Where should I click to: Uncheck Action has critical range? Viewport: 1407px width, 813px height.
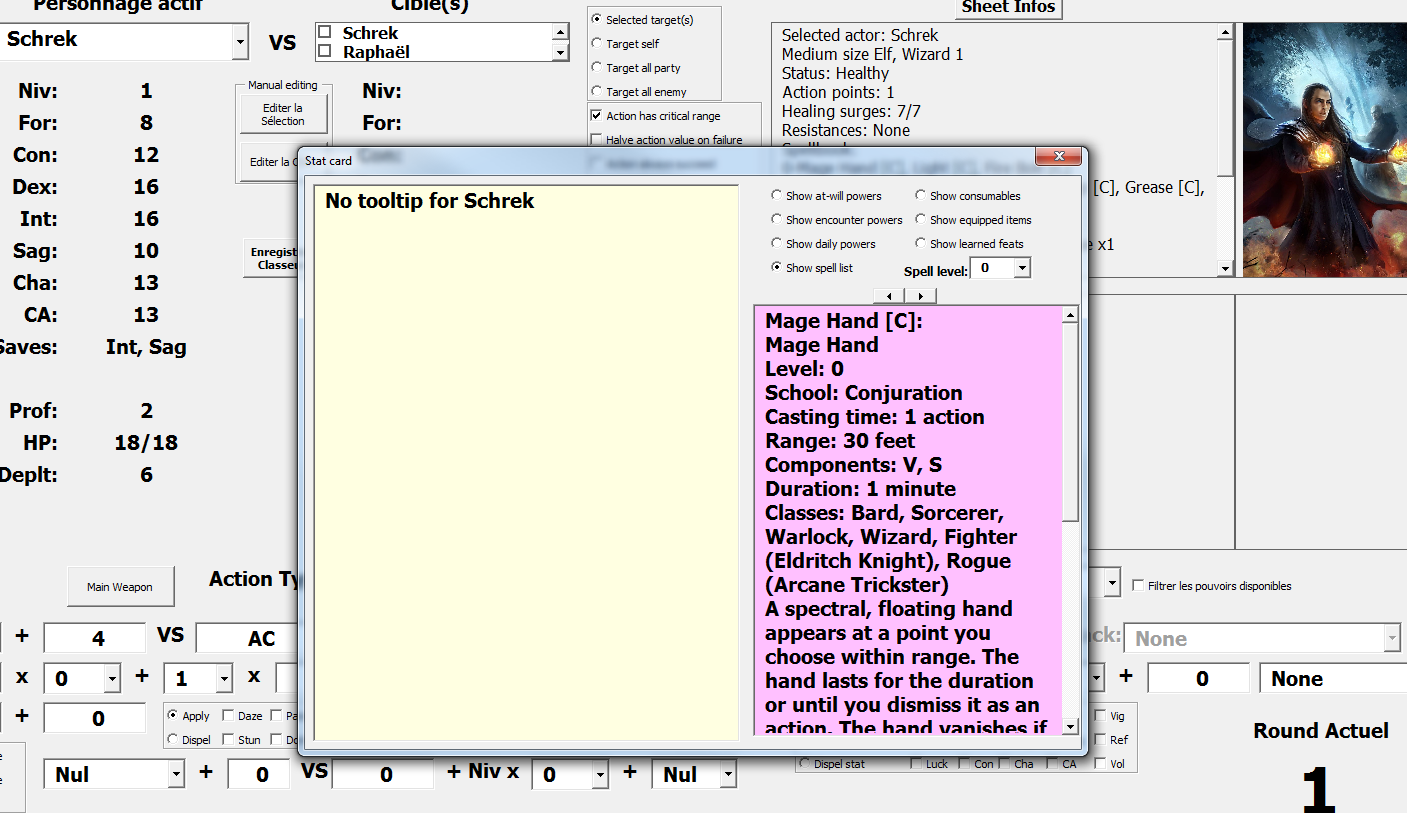pos(597,116)
